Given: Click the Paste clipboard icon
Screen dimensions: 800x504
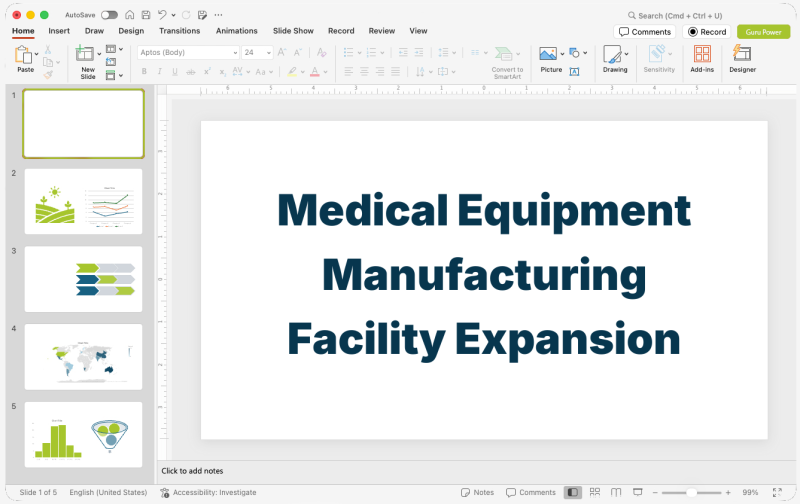Looking at the screenshot, I should pos(23,55).
